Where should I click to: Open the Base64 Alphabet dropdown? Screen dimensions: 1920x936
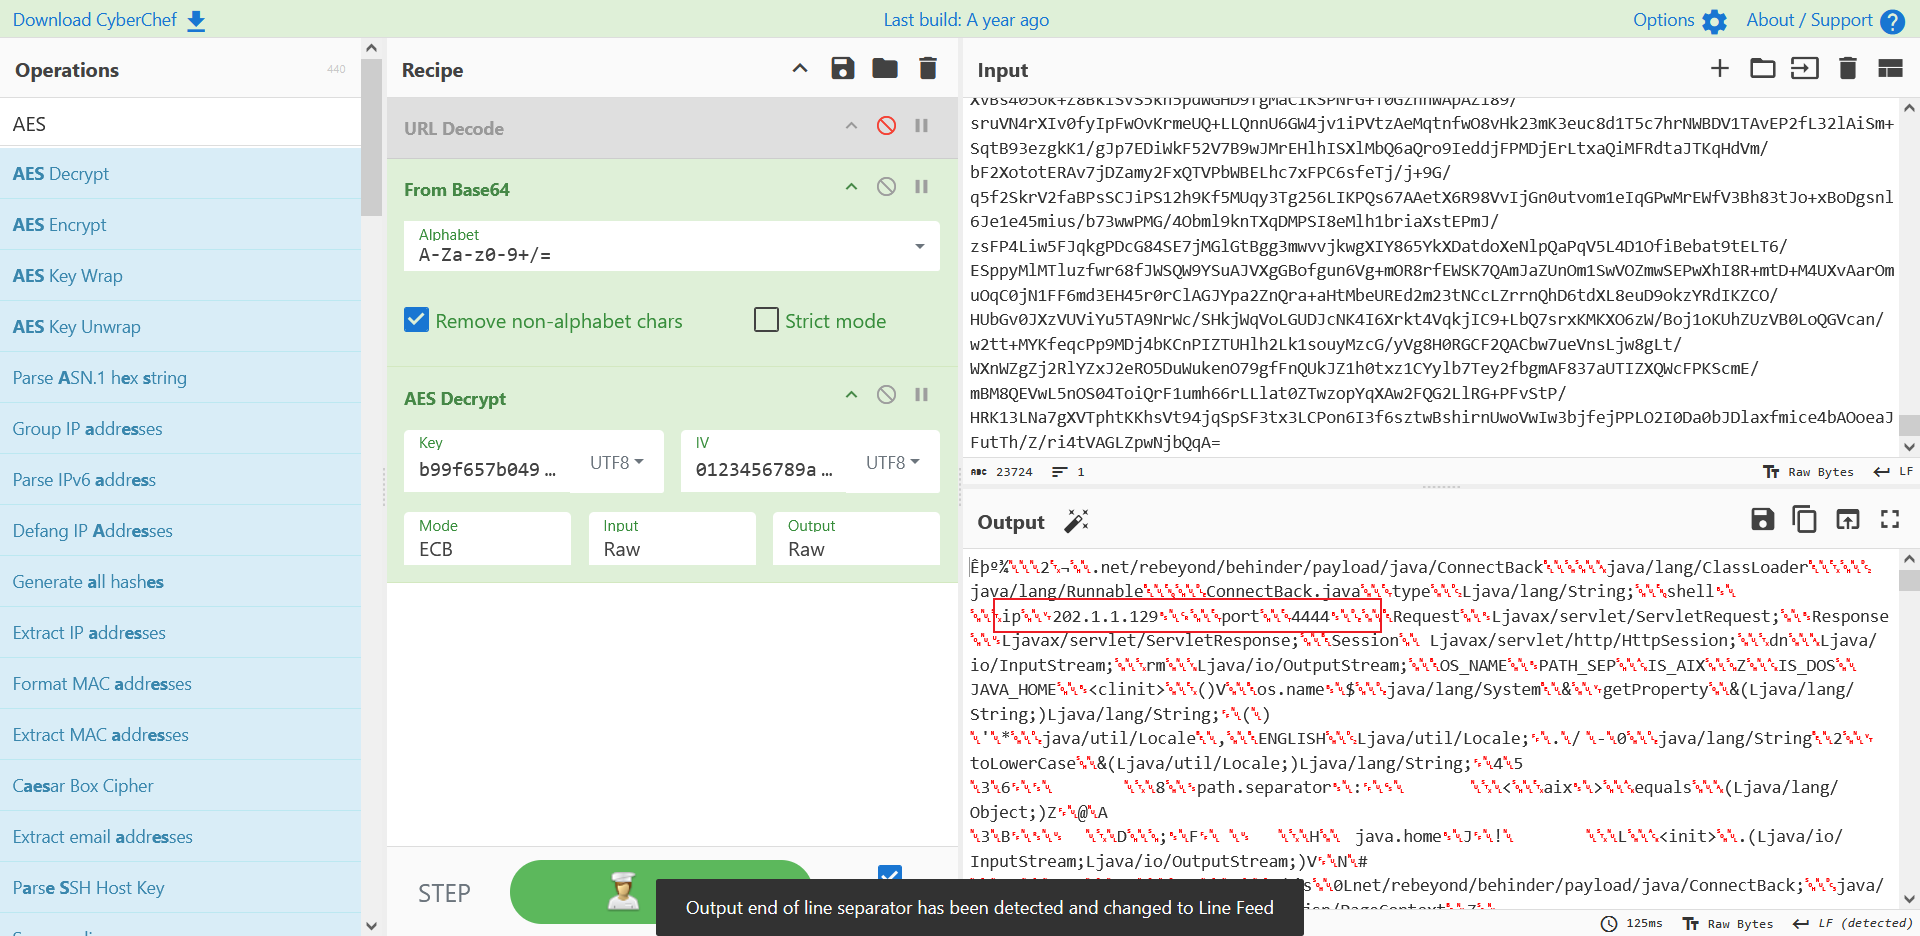point(671,246)
